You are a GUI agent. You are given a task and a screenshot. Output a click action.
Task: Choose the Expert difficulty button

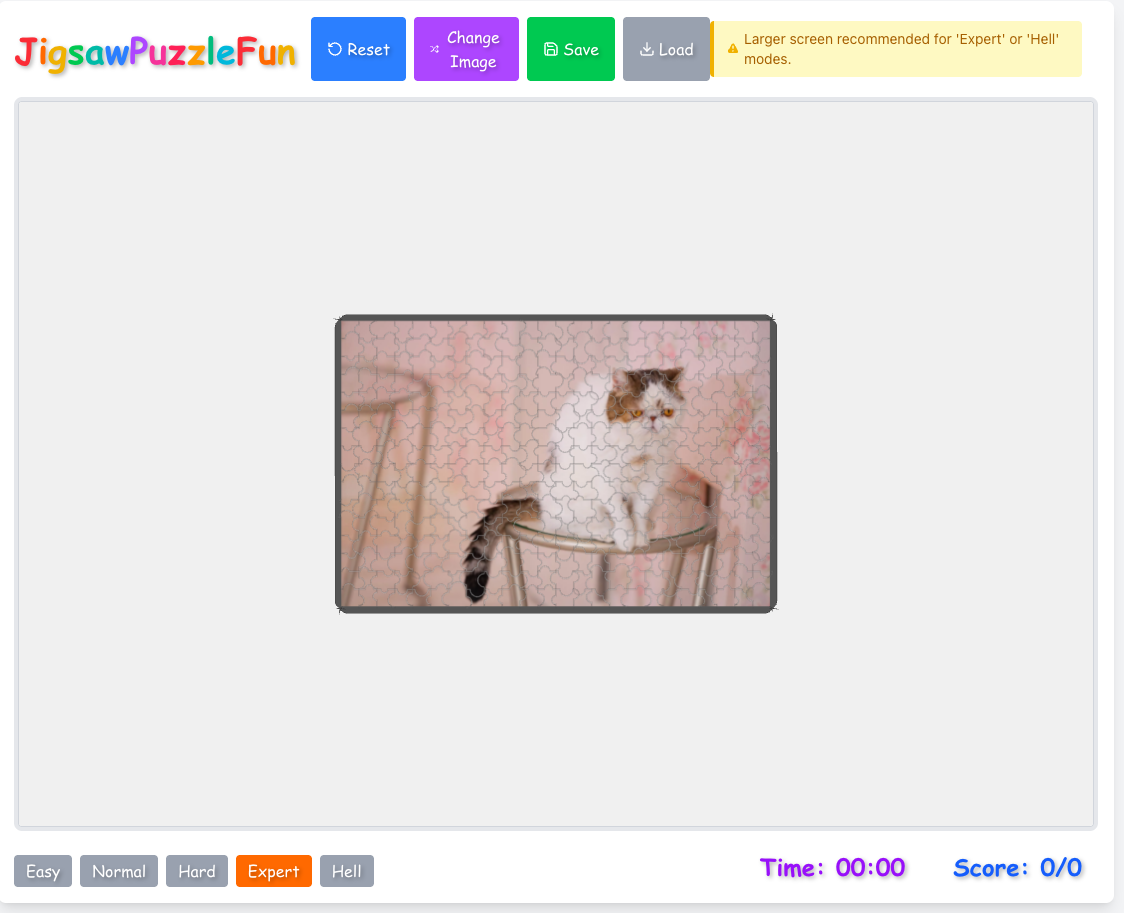(274, 871)
